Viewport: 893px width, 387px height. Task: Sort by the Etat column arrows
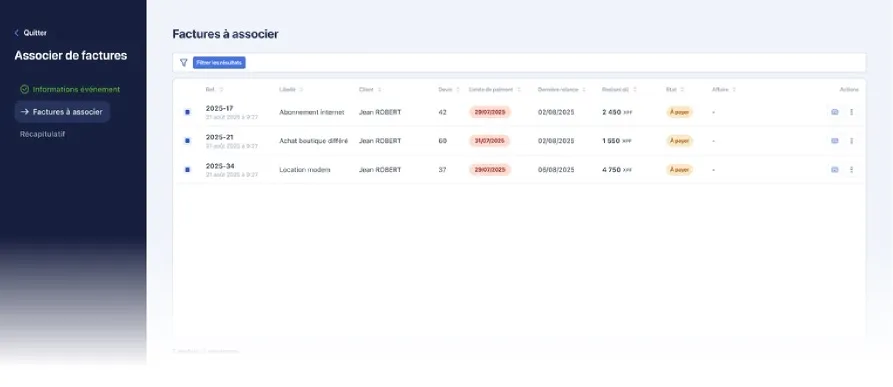(x=682, y=89)
